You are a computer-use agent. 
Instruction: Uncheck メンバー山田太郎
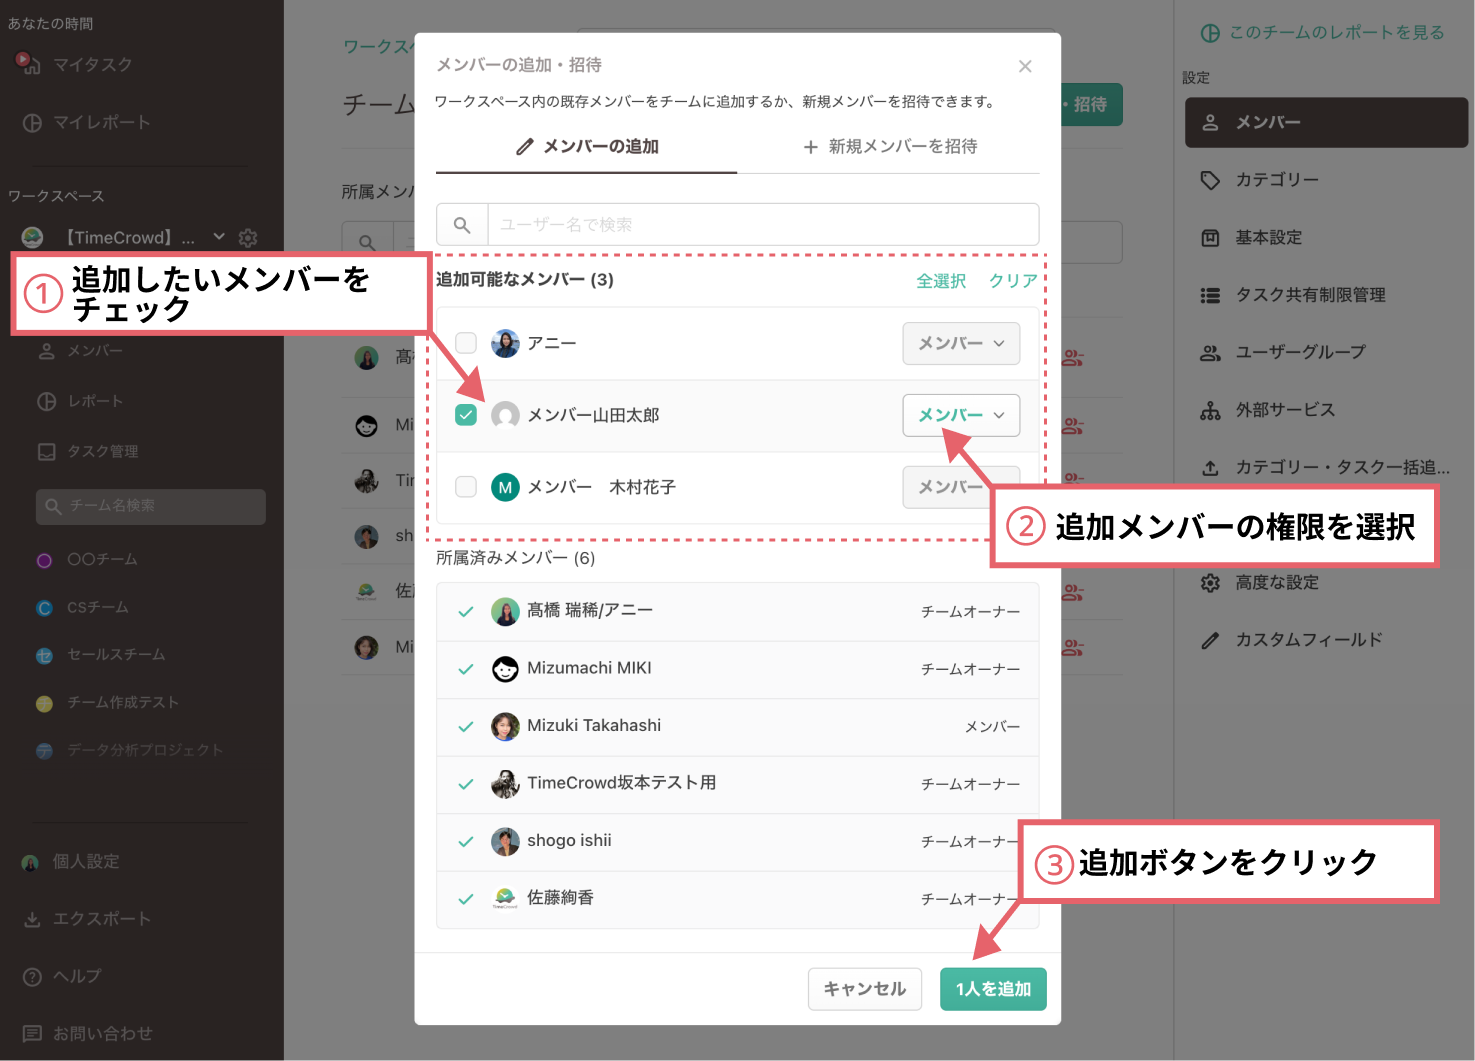tap(466, 414)
